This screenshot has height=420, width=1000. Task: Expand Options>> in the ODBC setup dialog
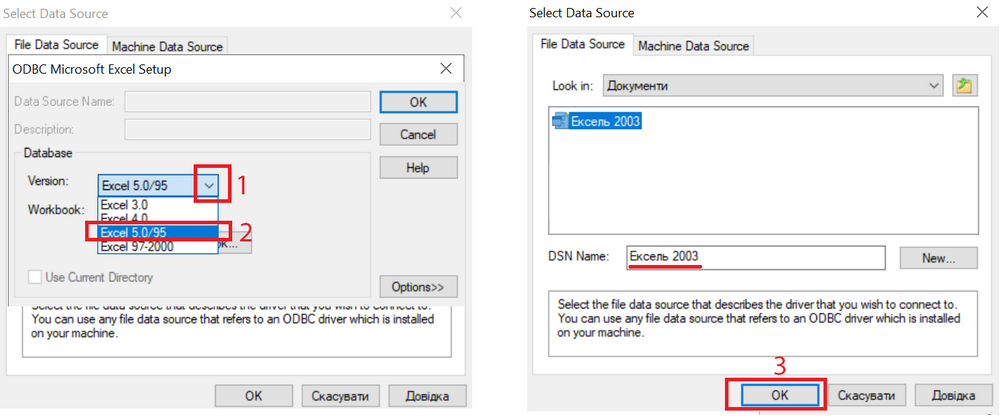point(418,287)
